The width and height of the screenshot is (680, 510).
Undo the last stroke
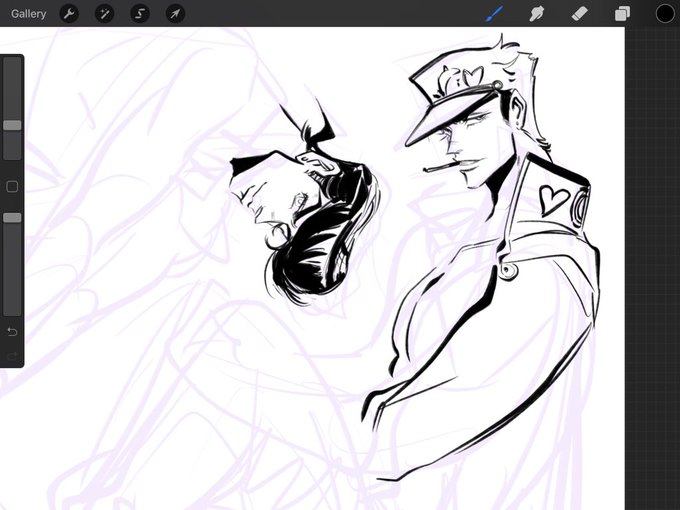(x=12, y=332)
